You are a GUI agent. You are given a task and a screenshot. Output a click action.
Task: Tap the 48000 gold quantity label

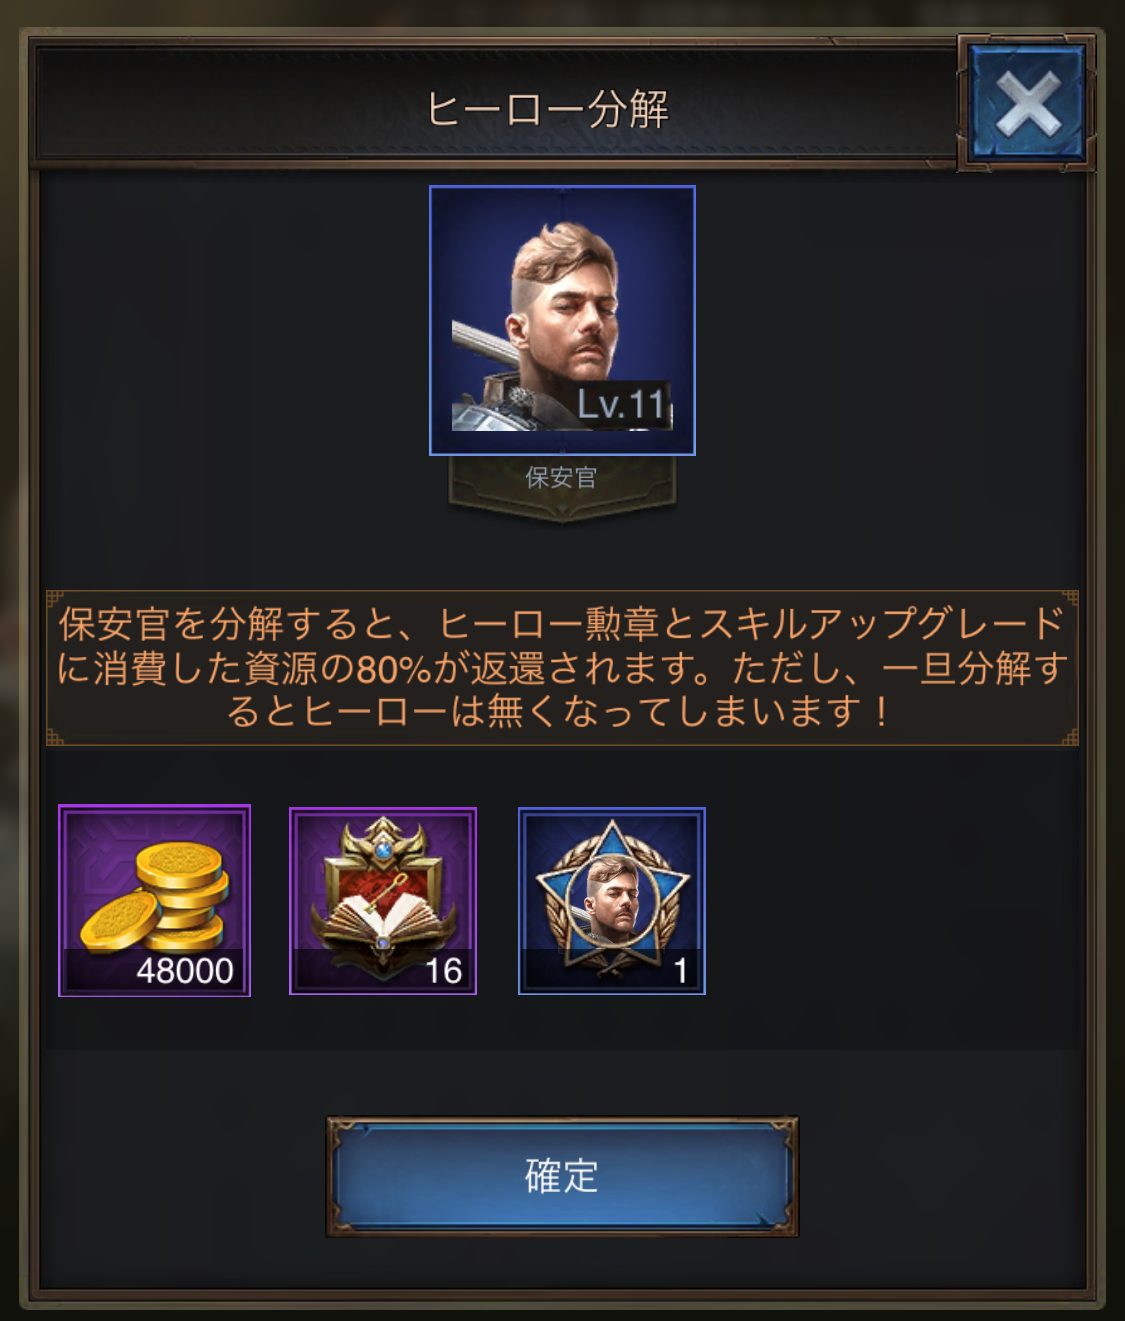(x=184, y=971)
